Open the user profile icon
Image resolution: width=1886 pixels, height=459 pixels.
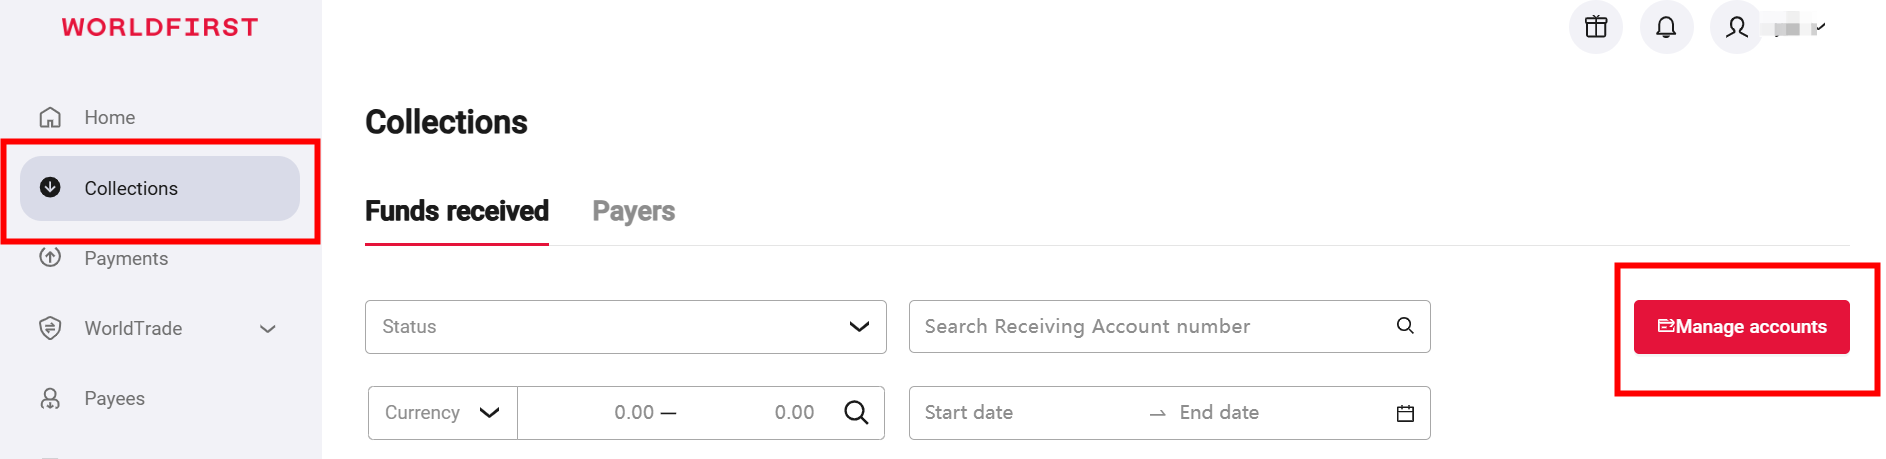[x=1737, y=27]
